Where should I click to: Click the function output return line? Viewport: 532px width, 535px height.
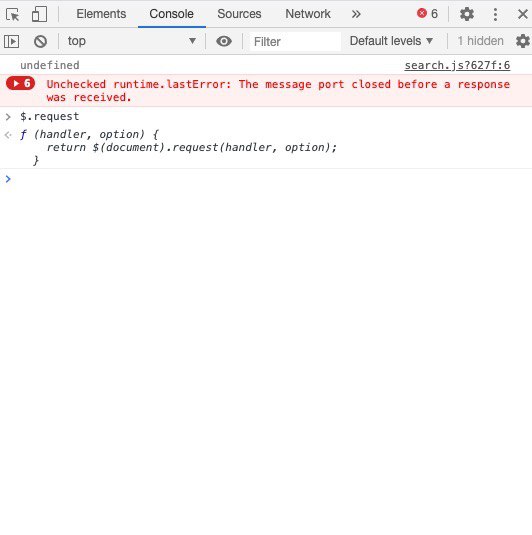tap(191, 147)
